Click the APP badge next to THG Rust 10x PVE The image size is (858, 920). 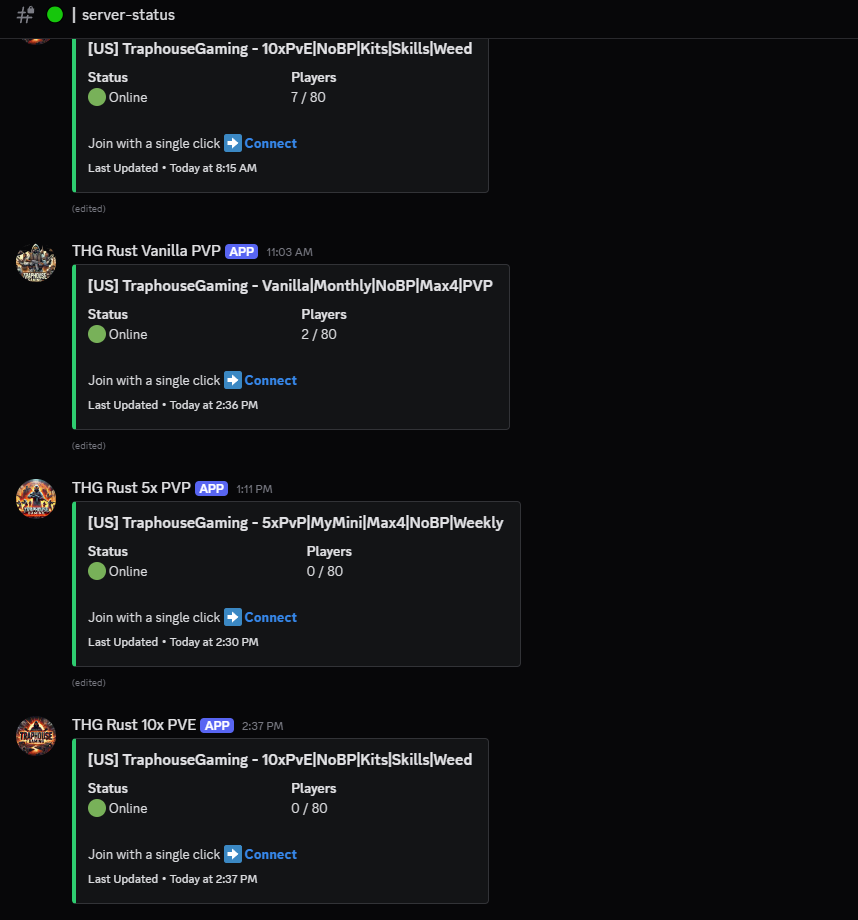(216, 725)
